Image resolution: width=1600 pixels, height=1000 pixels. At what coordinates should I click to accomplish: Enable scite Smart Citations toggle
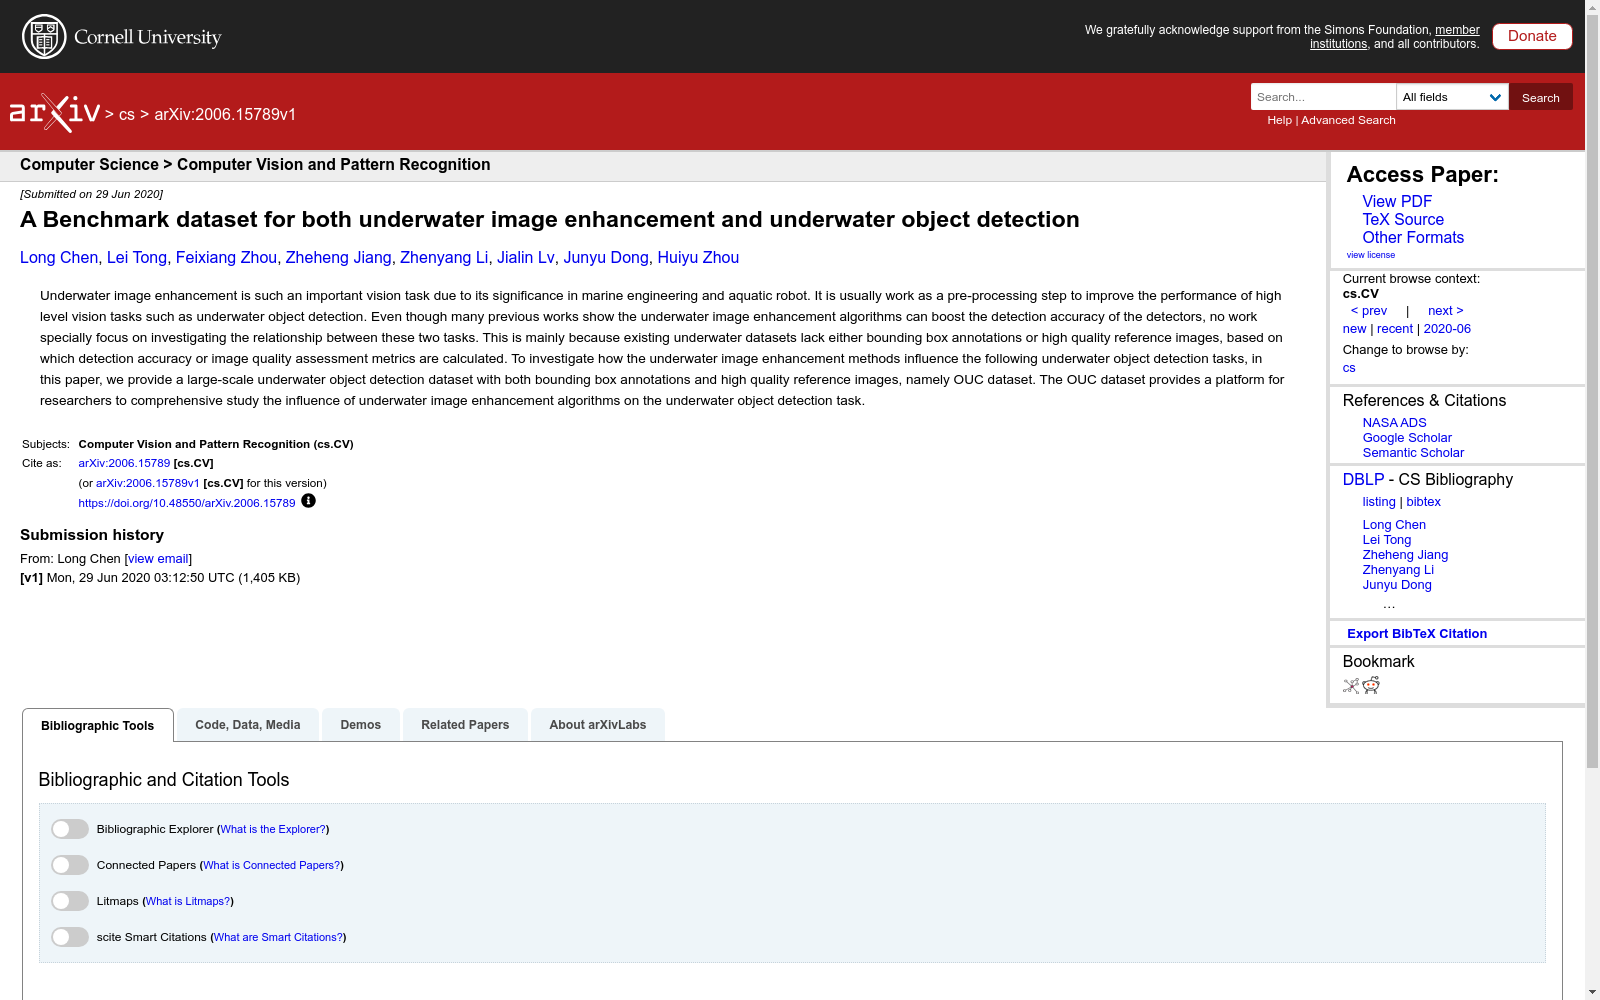[70, 937]
